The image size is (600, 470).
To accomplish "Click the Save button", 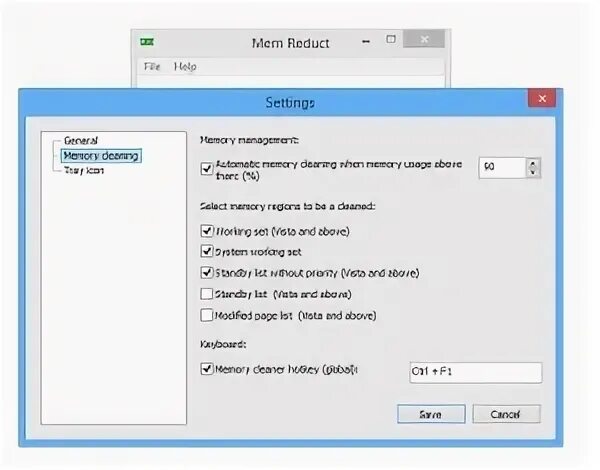I will pos(431,414).
